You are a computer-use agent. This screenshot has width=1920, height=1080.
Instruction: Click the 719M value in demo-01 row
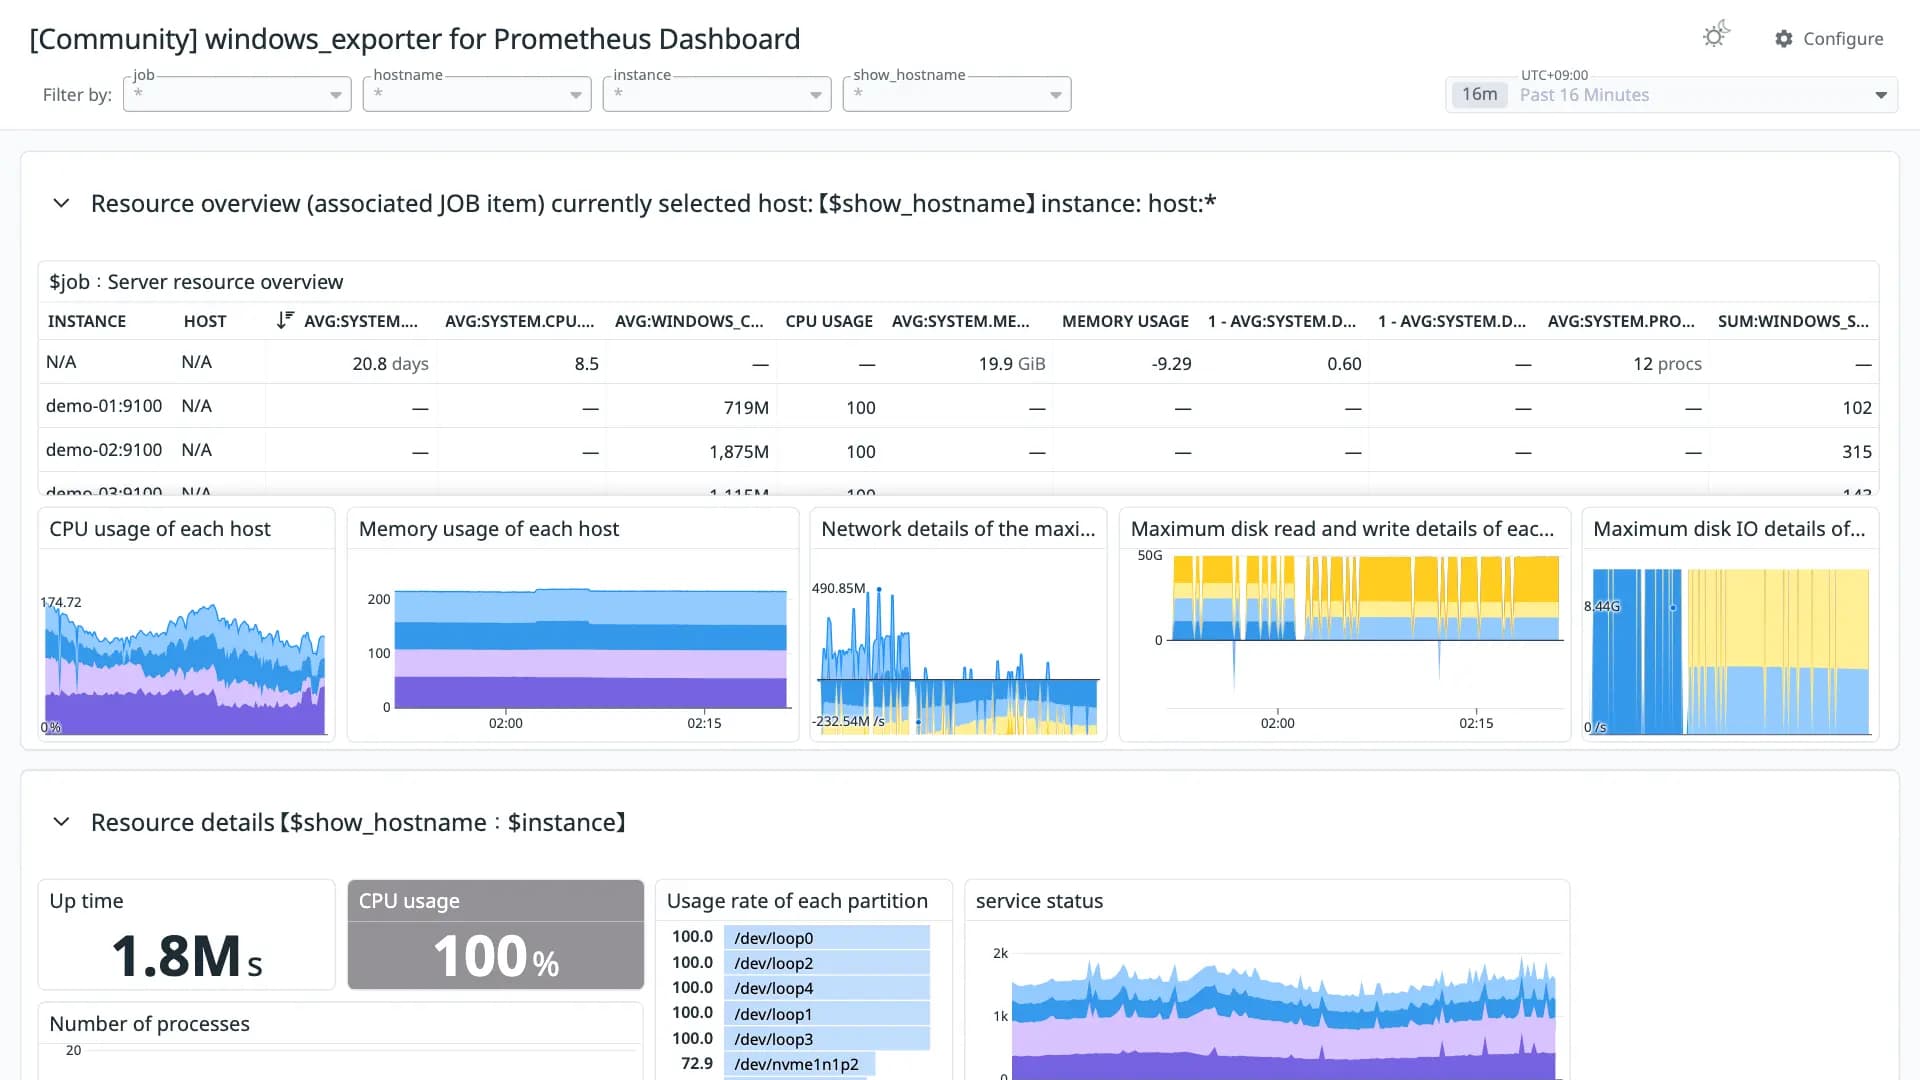pos(746,408)
